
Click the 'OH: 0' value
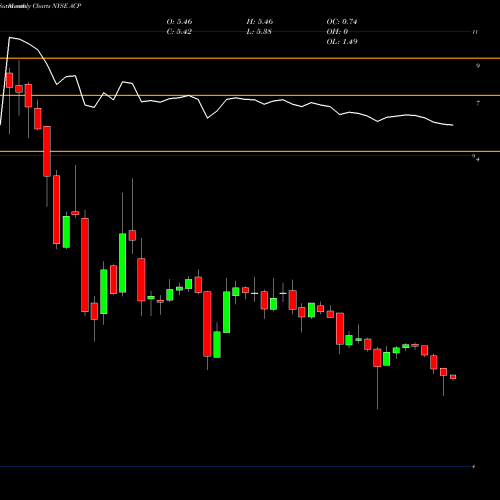337,32
